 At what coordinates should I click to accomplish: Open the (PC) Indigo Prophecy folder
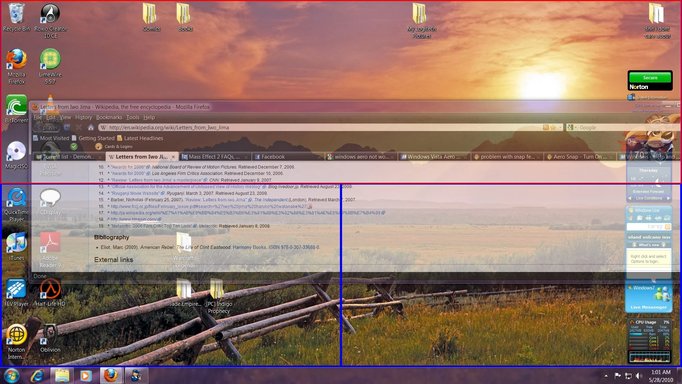pos(217,296)
